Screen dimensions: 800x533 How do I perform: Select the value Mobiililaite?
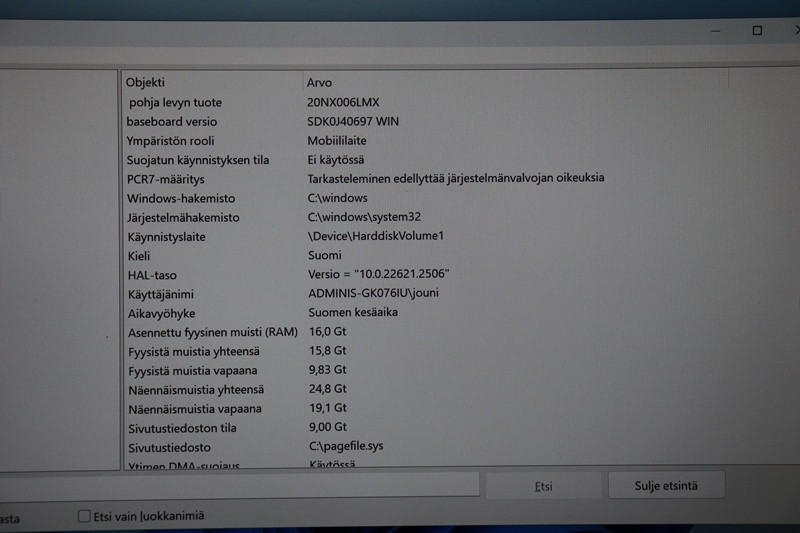tap(337, 140)
